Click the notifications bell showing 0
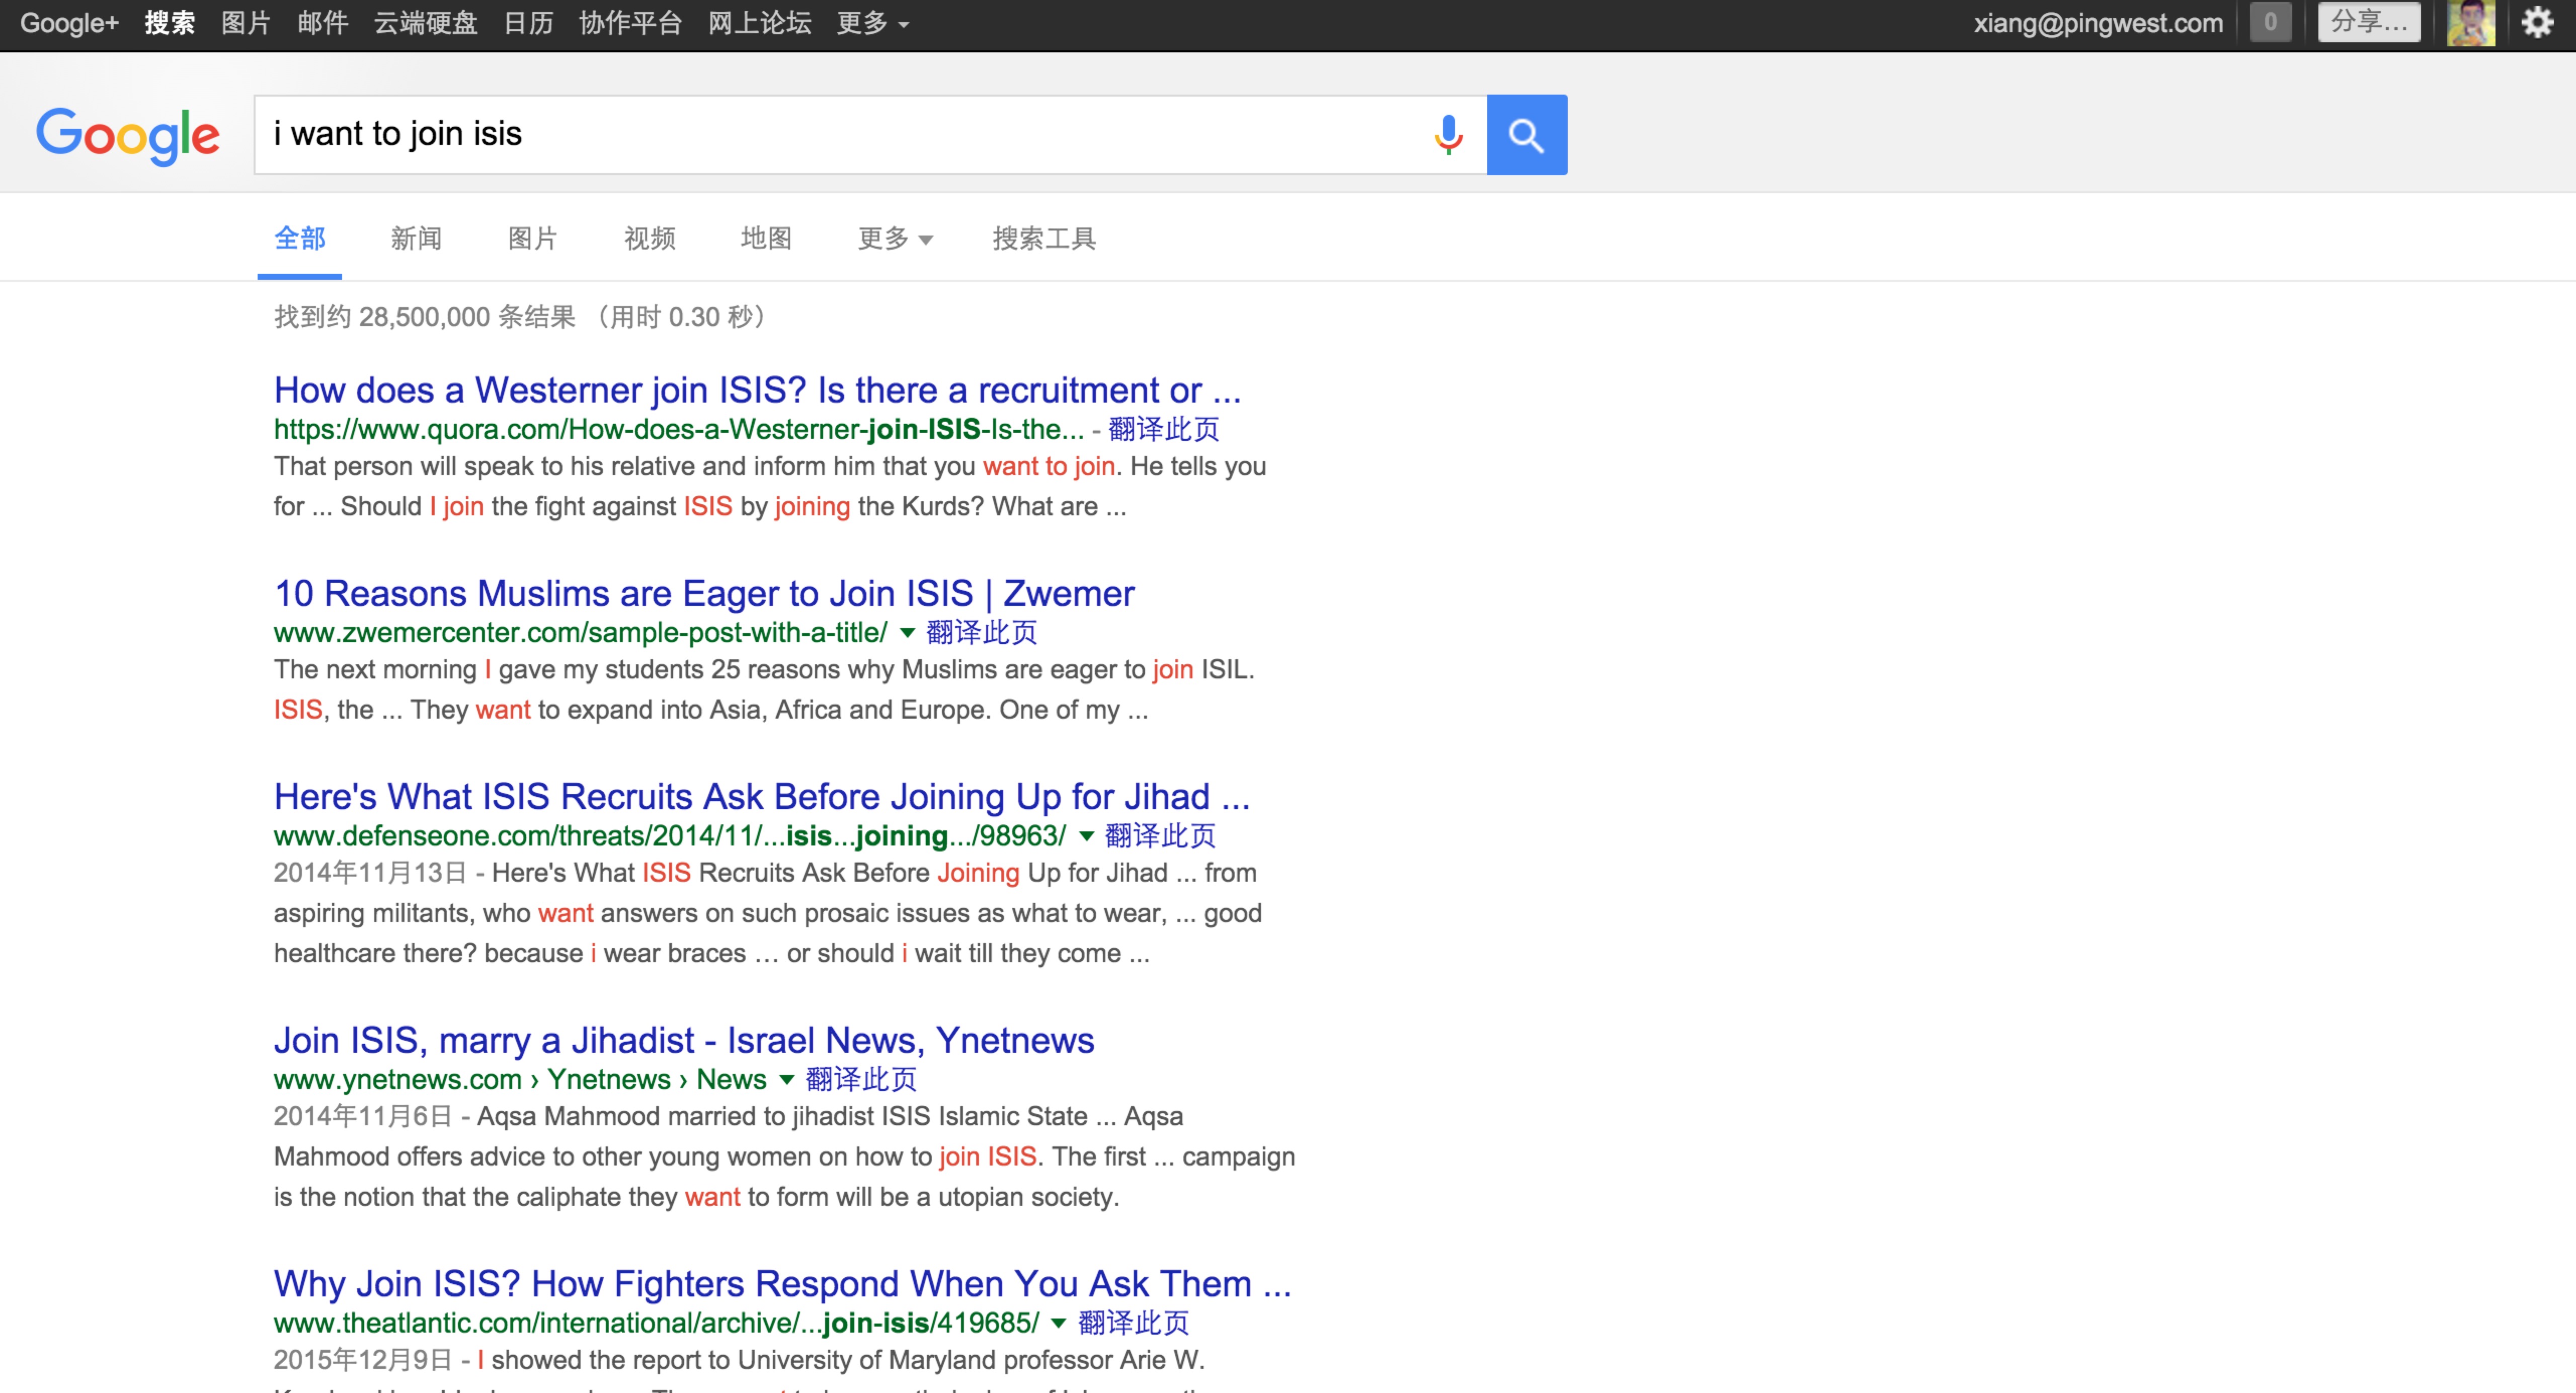Image resolution: width=2576 pixels, height=1393 pixels. click(2270, 23)
